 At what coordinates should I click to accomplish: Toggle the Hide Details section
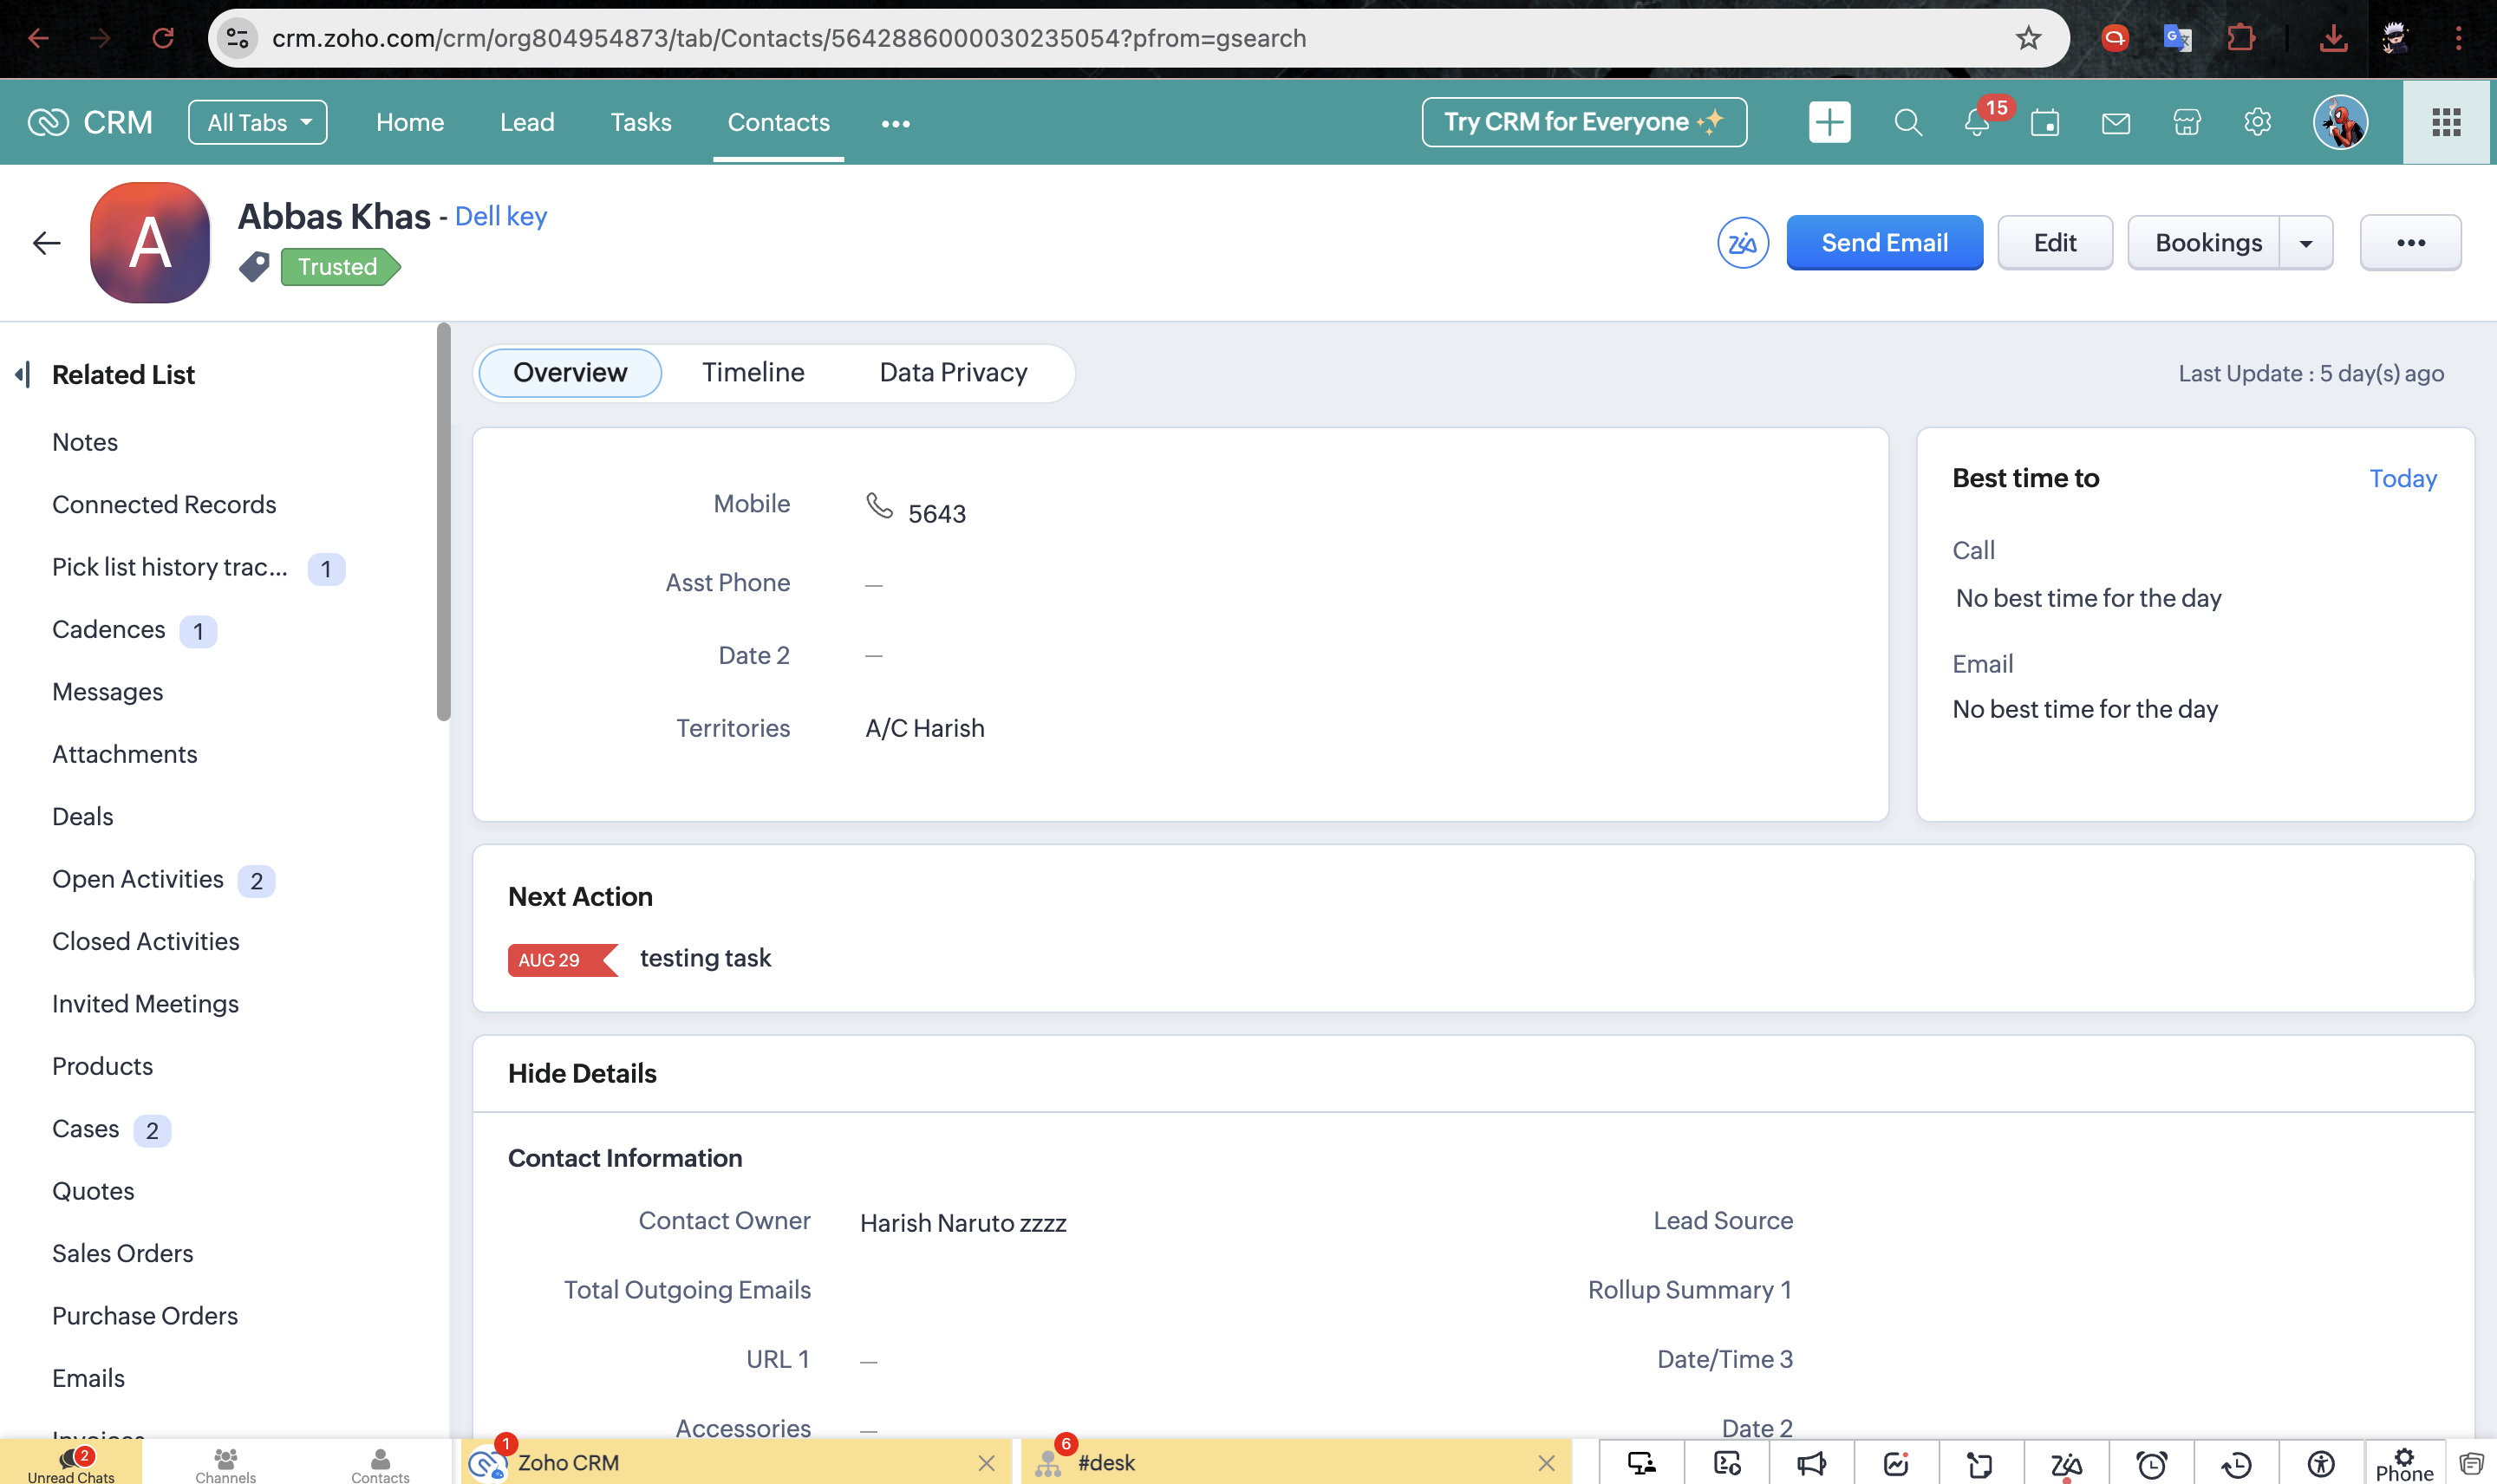point(582,1073)
